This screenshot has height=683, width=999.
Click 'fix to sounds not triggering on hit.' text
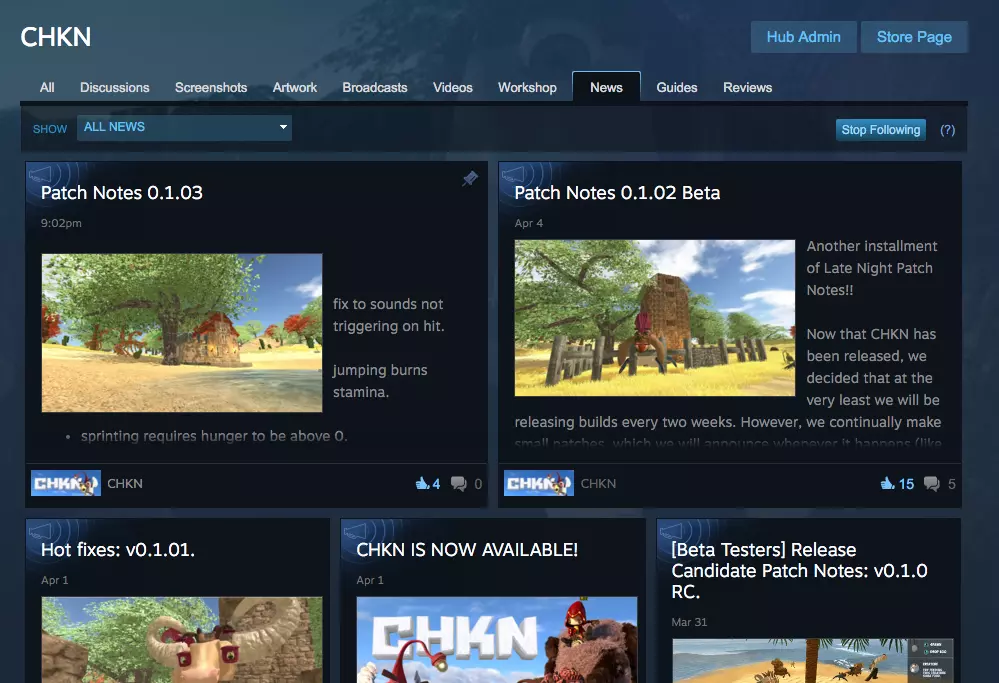389,315
